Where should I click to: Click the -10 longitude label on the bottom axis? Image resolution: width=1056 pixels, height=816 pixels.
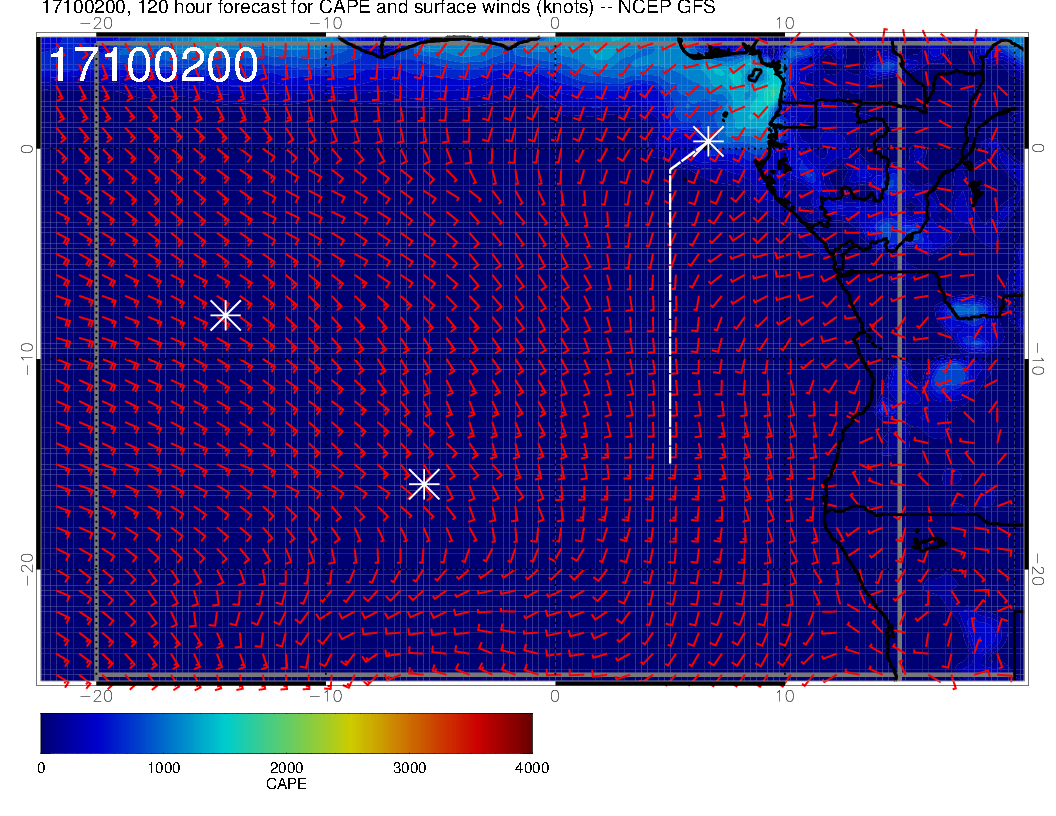tap(325, 696)
